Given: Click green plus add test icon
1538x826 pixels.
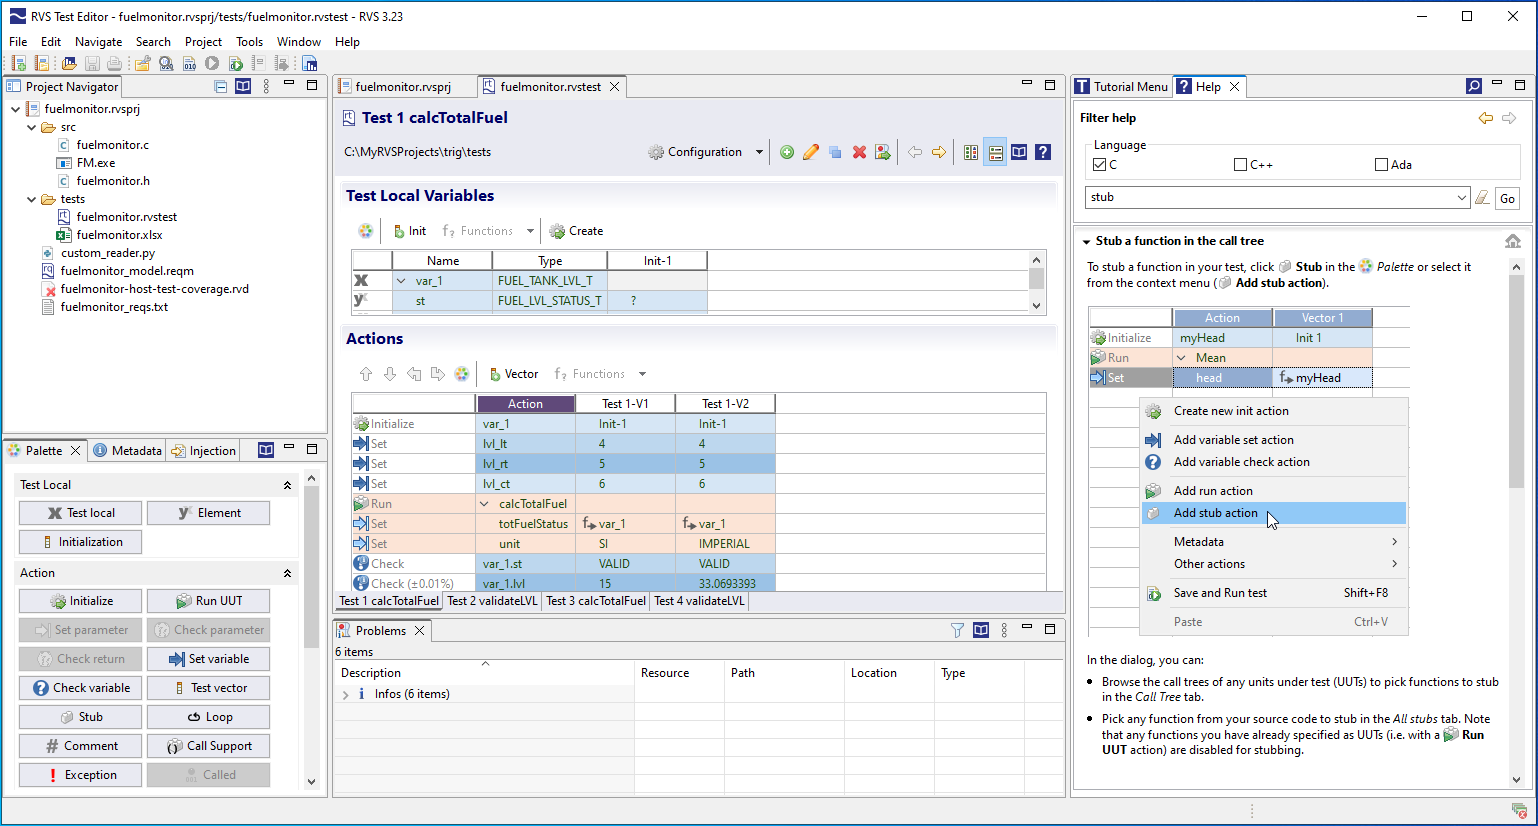Looking at the screenshot, I should 787,152.
